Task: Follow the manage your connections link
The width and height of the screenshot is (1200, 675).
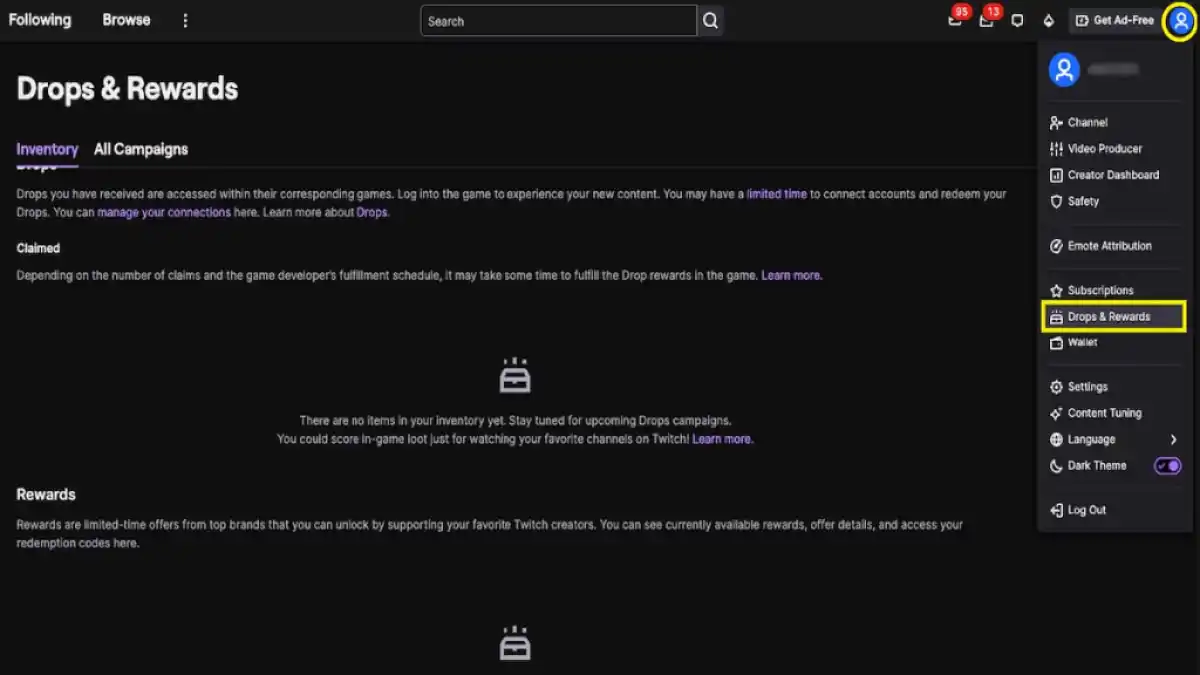Action: [x=164, y=213]
